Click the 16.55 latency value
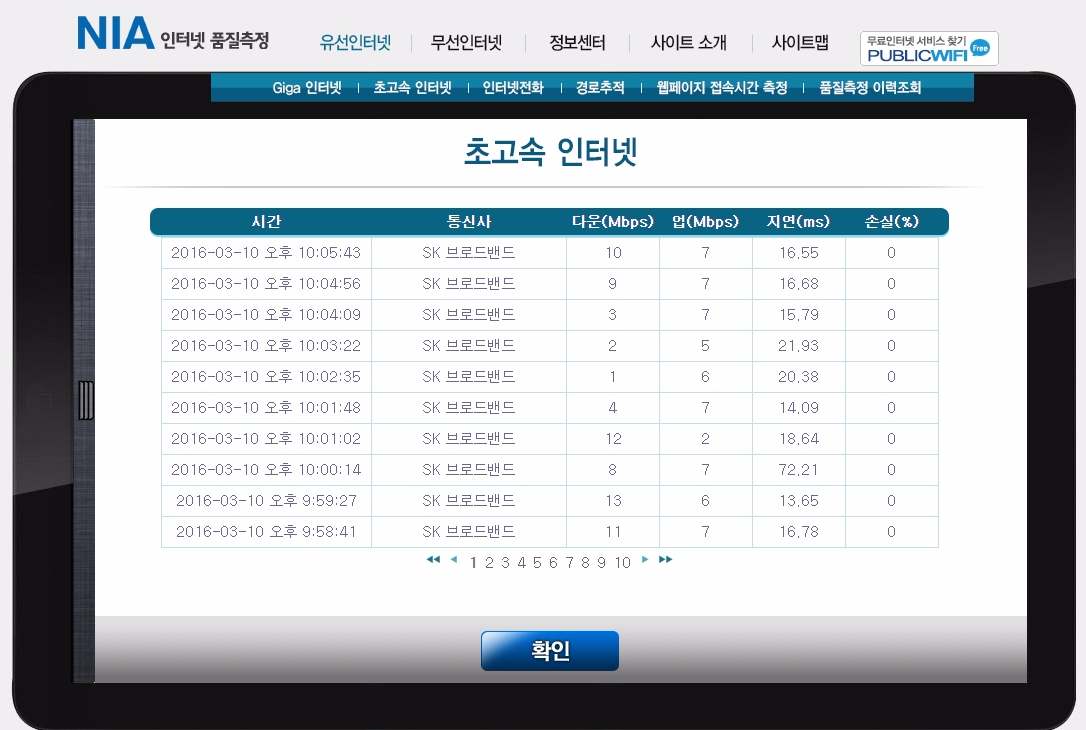1086x730 pixels. pos(799,253)
